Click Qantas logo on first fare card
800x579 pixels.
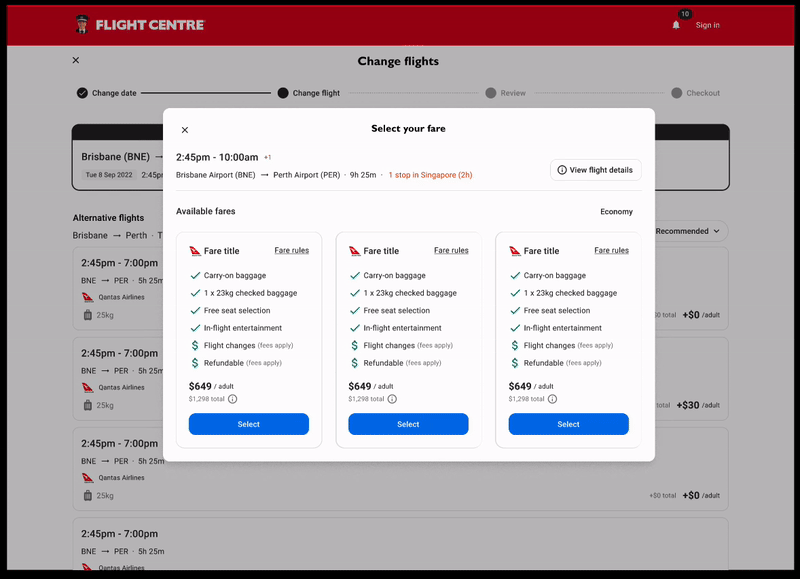(195, 250)
